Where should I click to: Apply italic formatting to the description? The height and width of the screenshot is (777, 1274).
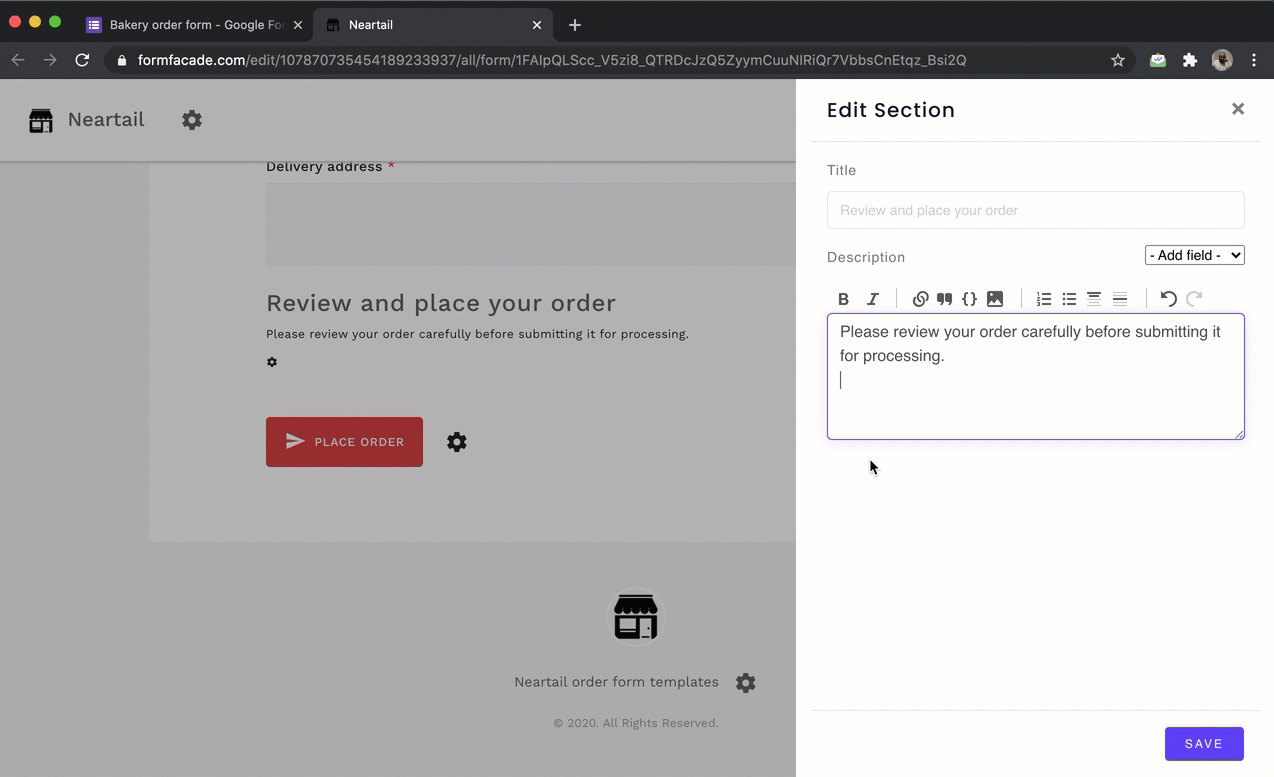coord(872,298)
